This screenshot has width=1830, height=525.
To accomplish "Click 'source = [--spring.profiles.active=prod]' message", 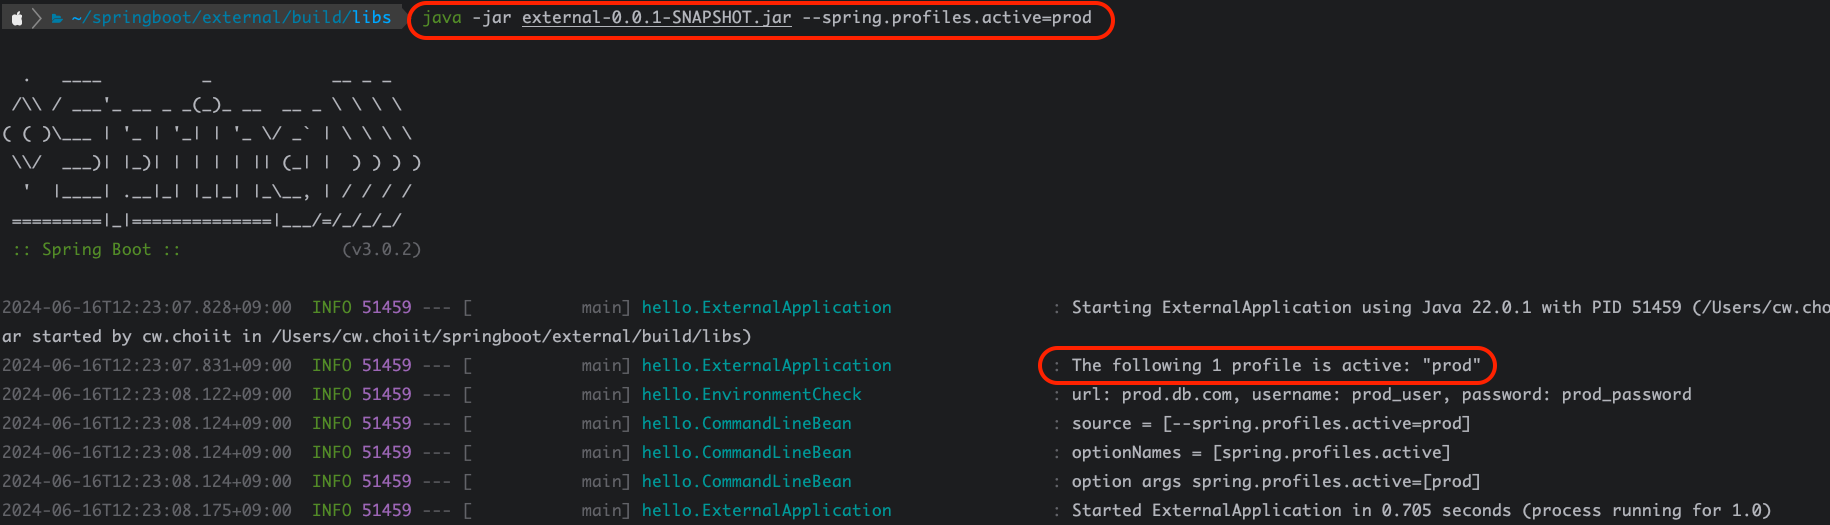I will (1271, 423).
